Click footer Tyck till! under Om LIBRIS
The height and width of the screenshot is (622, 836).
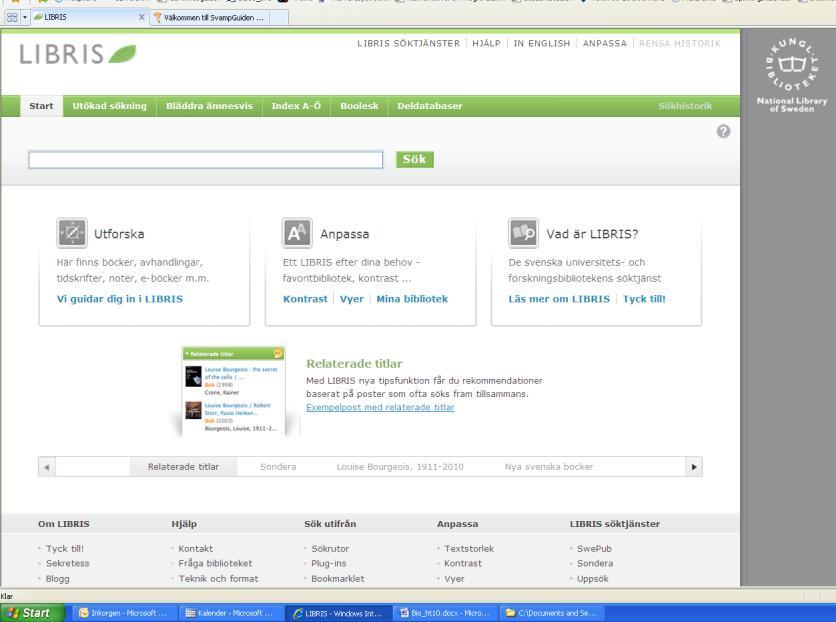[x=65, y=548]
